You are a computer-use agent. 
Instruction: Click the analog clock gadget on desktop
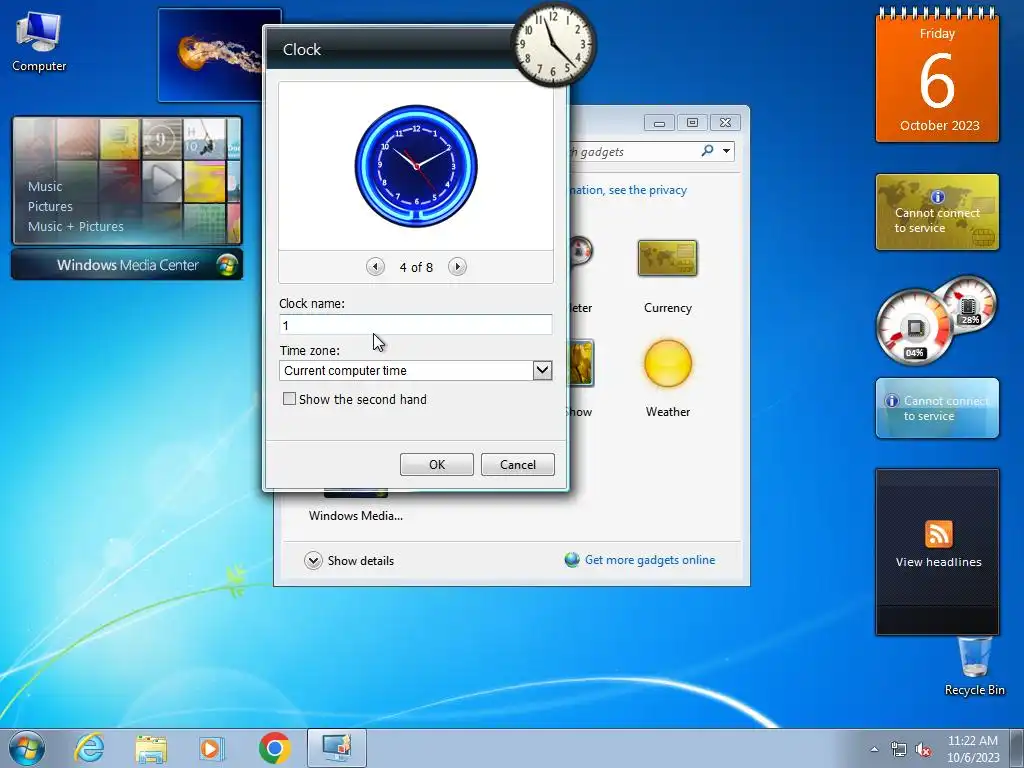[553, 44]
